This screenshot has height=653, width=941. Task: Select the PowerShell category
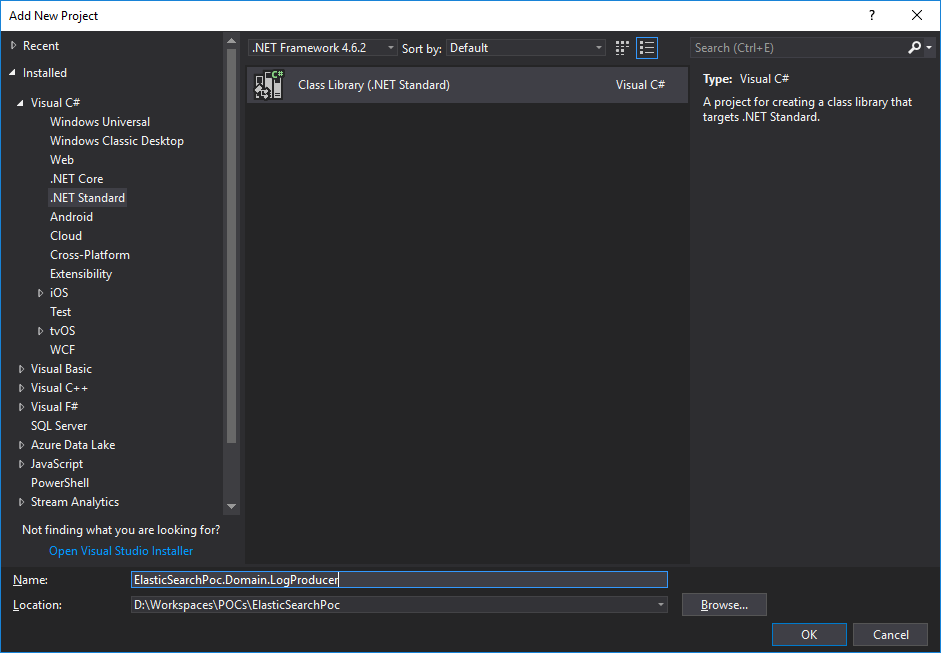(x=60, y=483)
